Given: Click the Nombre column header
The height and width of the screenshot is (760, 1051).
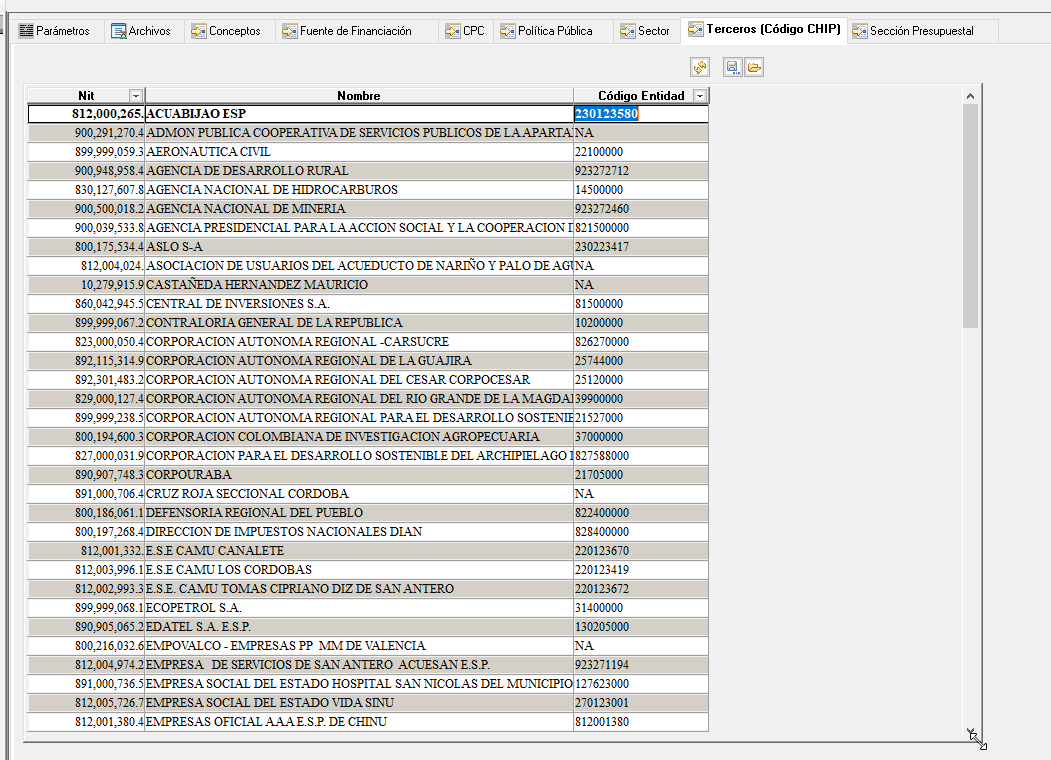Looking at the screenshot, I should click(358, 96).
